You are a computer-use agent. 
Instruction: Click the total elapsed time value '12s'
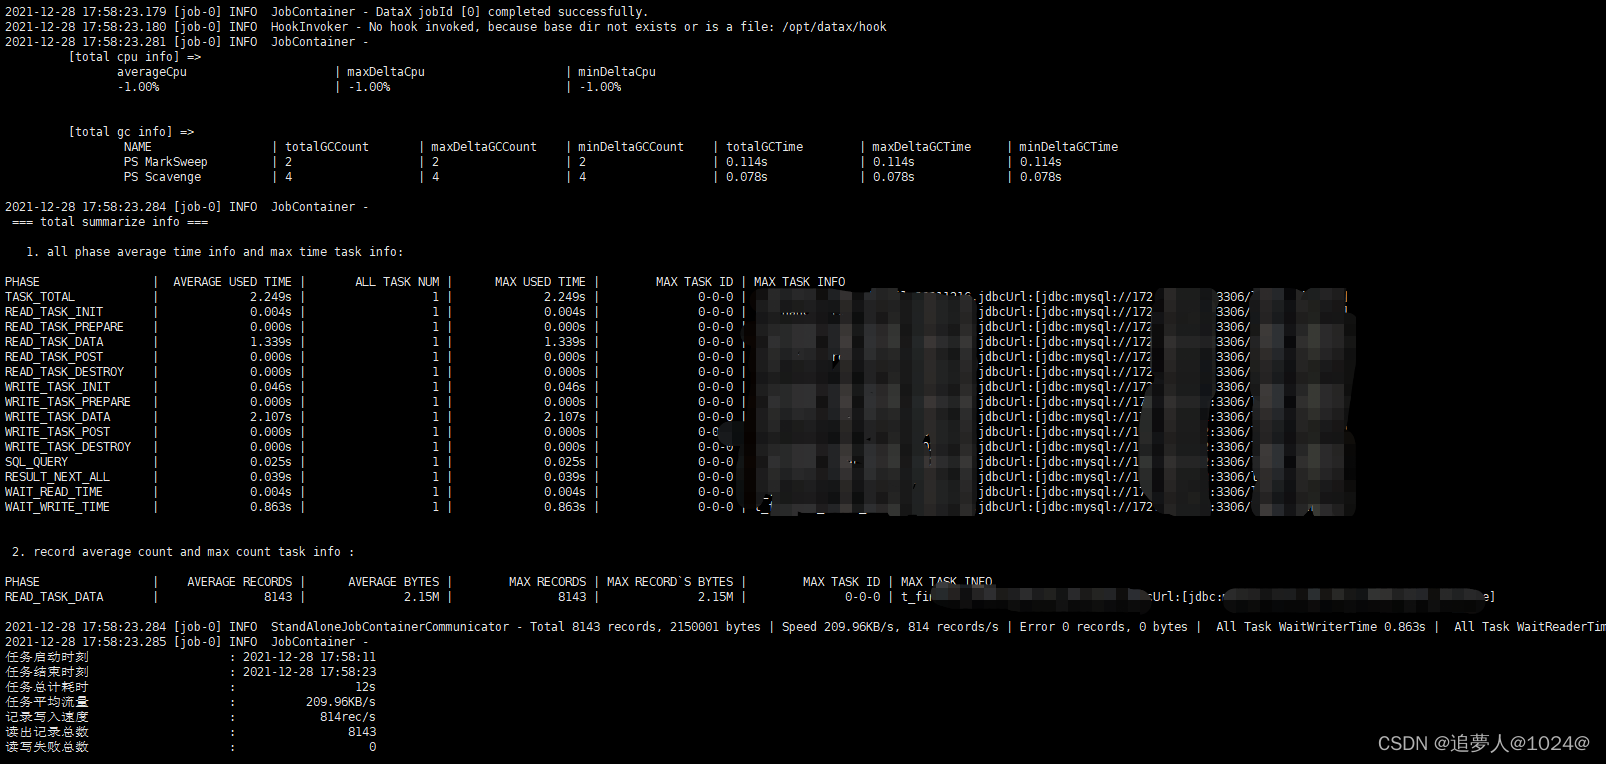(365, 687)
